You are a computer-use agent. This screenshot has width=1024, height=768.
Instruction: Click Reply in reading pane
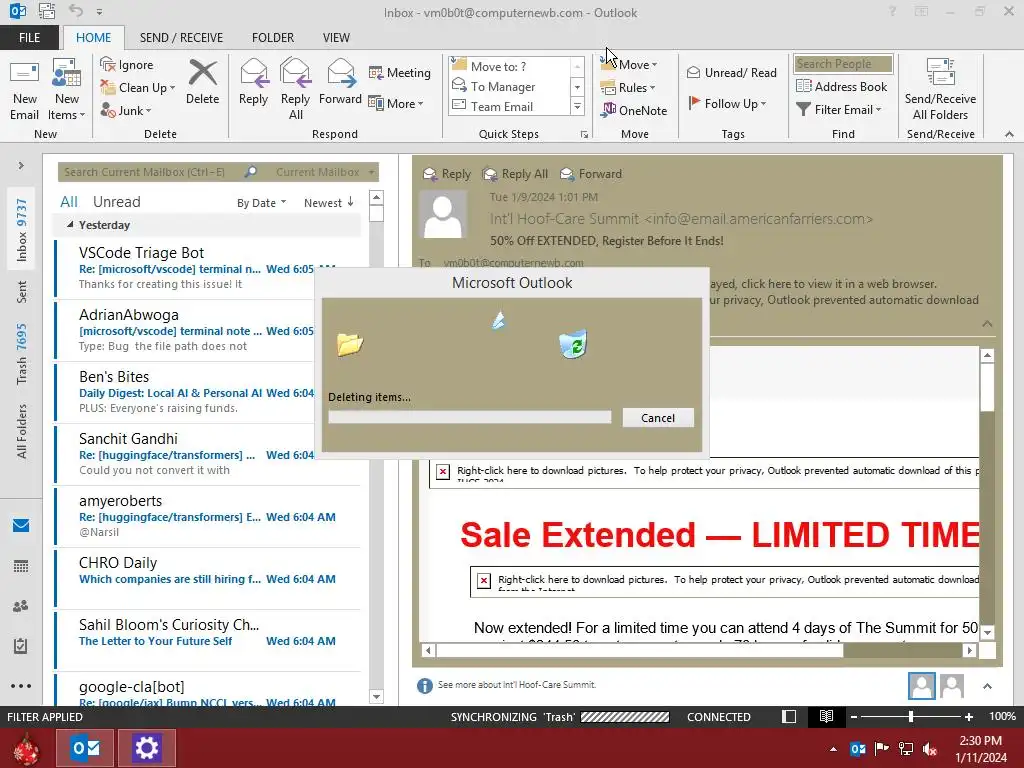tap(447, 174)
